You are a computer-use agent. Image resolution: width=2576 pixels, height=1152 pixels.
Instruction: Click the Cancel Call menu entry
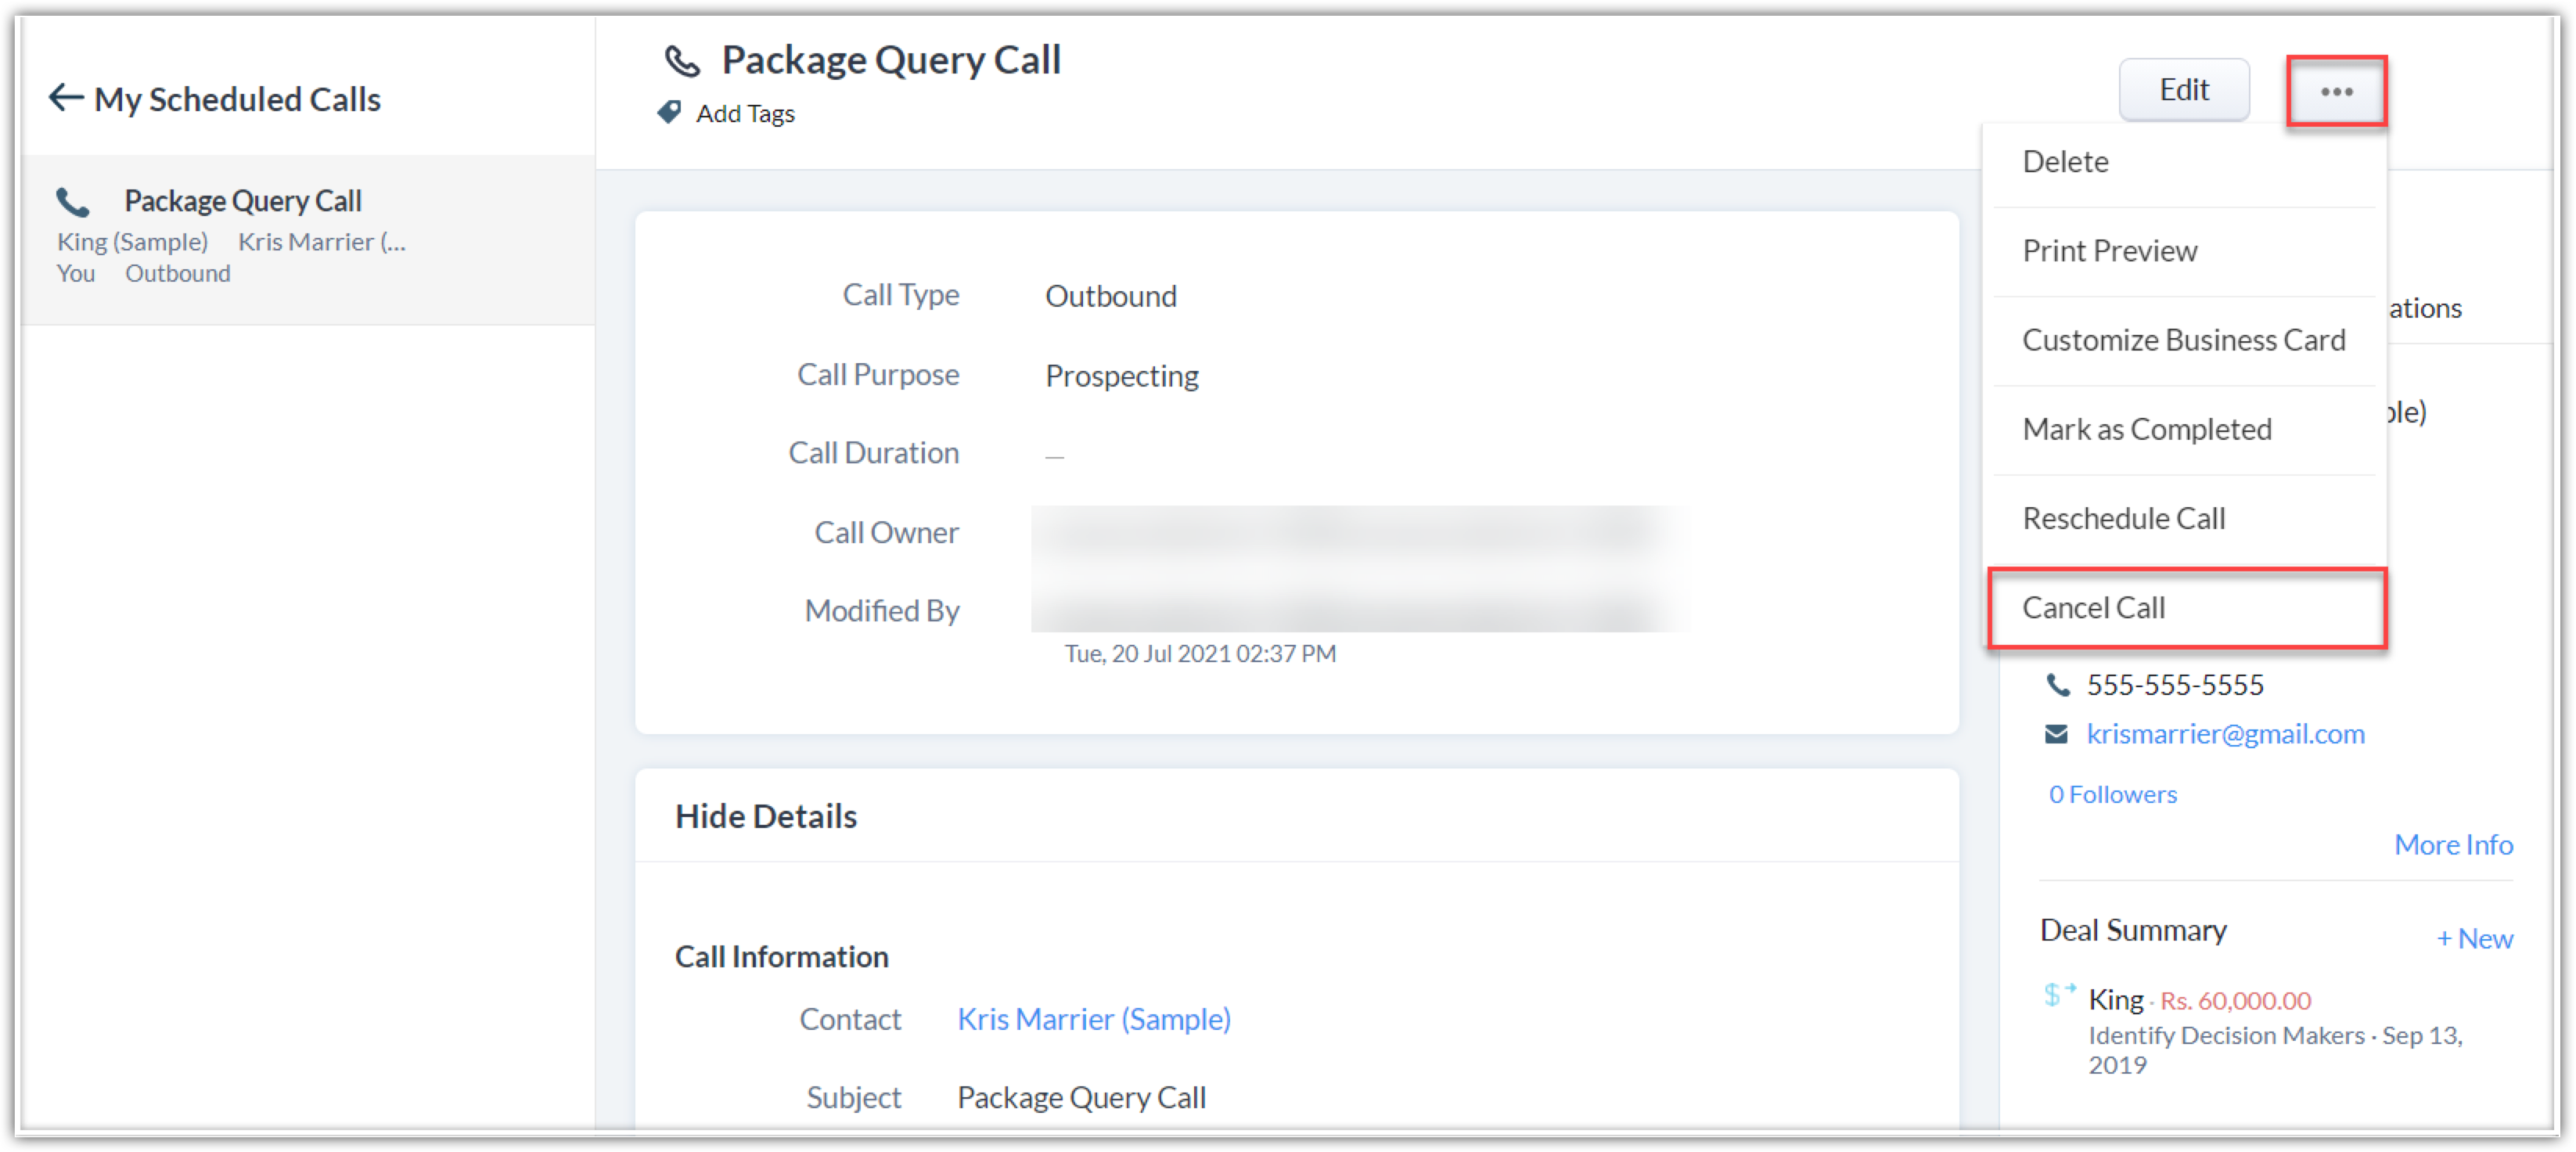coord(2093,608)
